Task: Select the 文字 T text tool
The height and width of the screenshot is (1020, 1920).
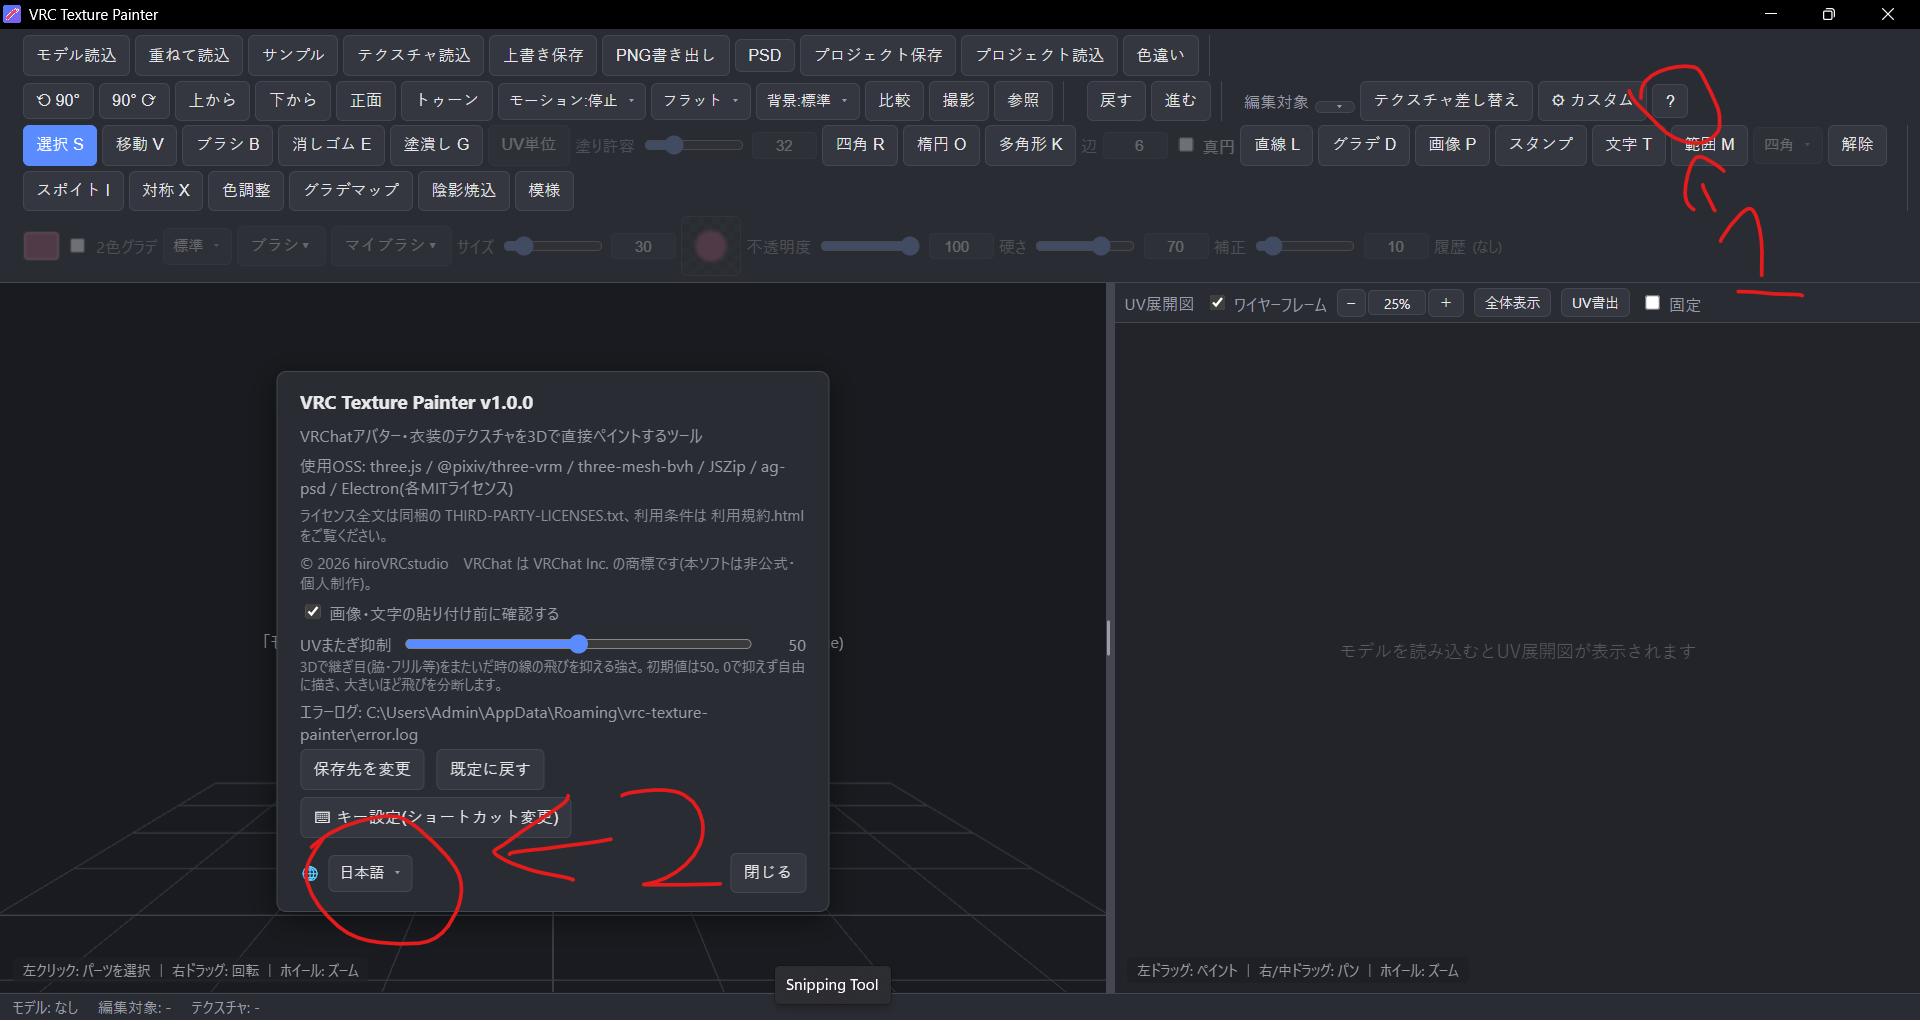Action: point(1629,145)
